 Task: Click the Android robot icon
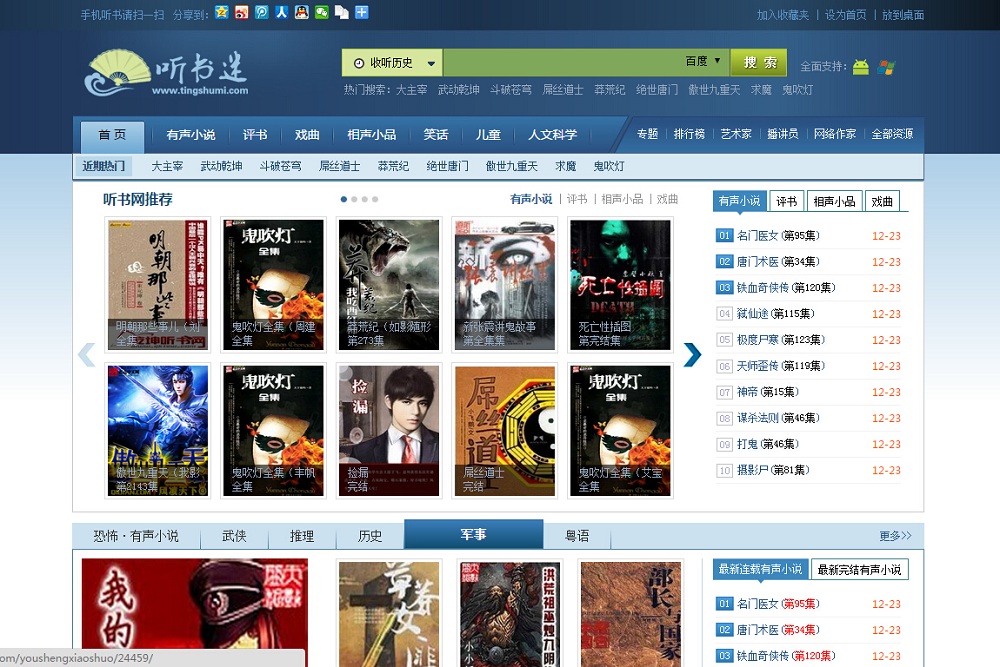(861, 66)
